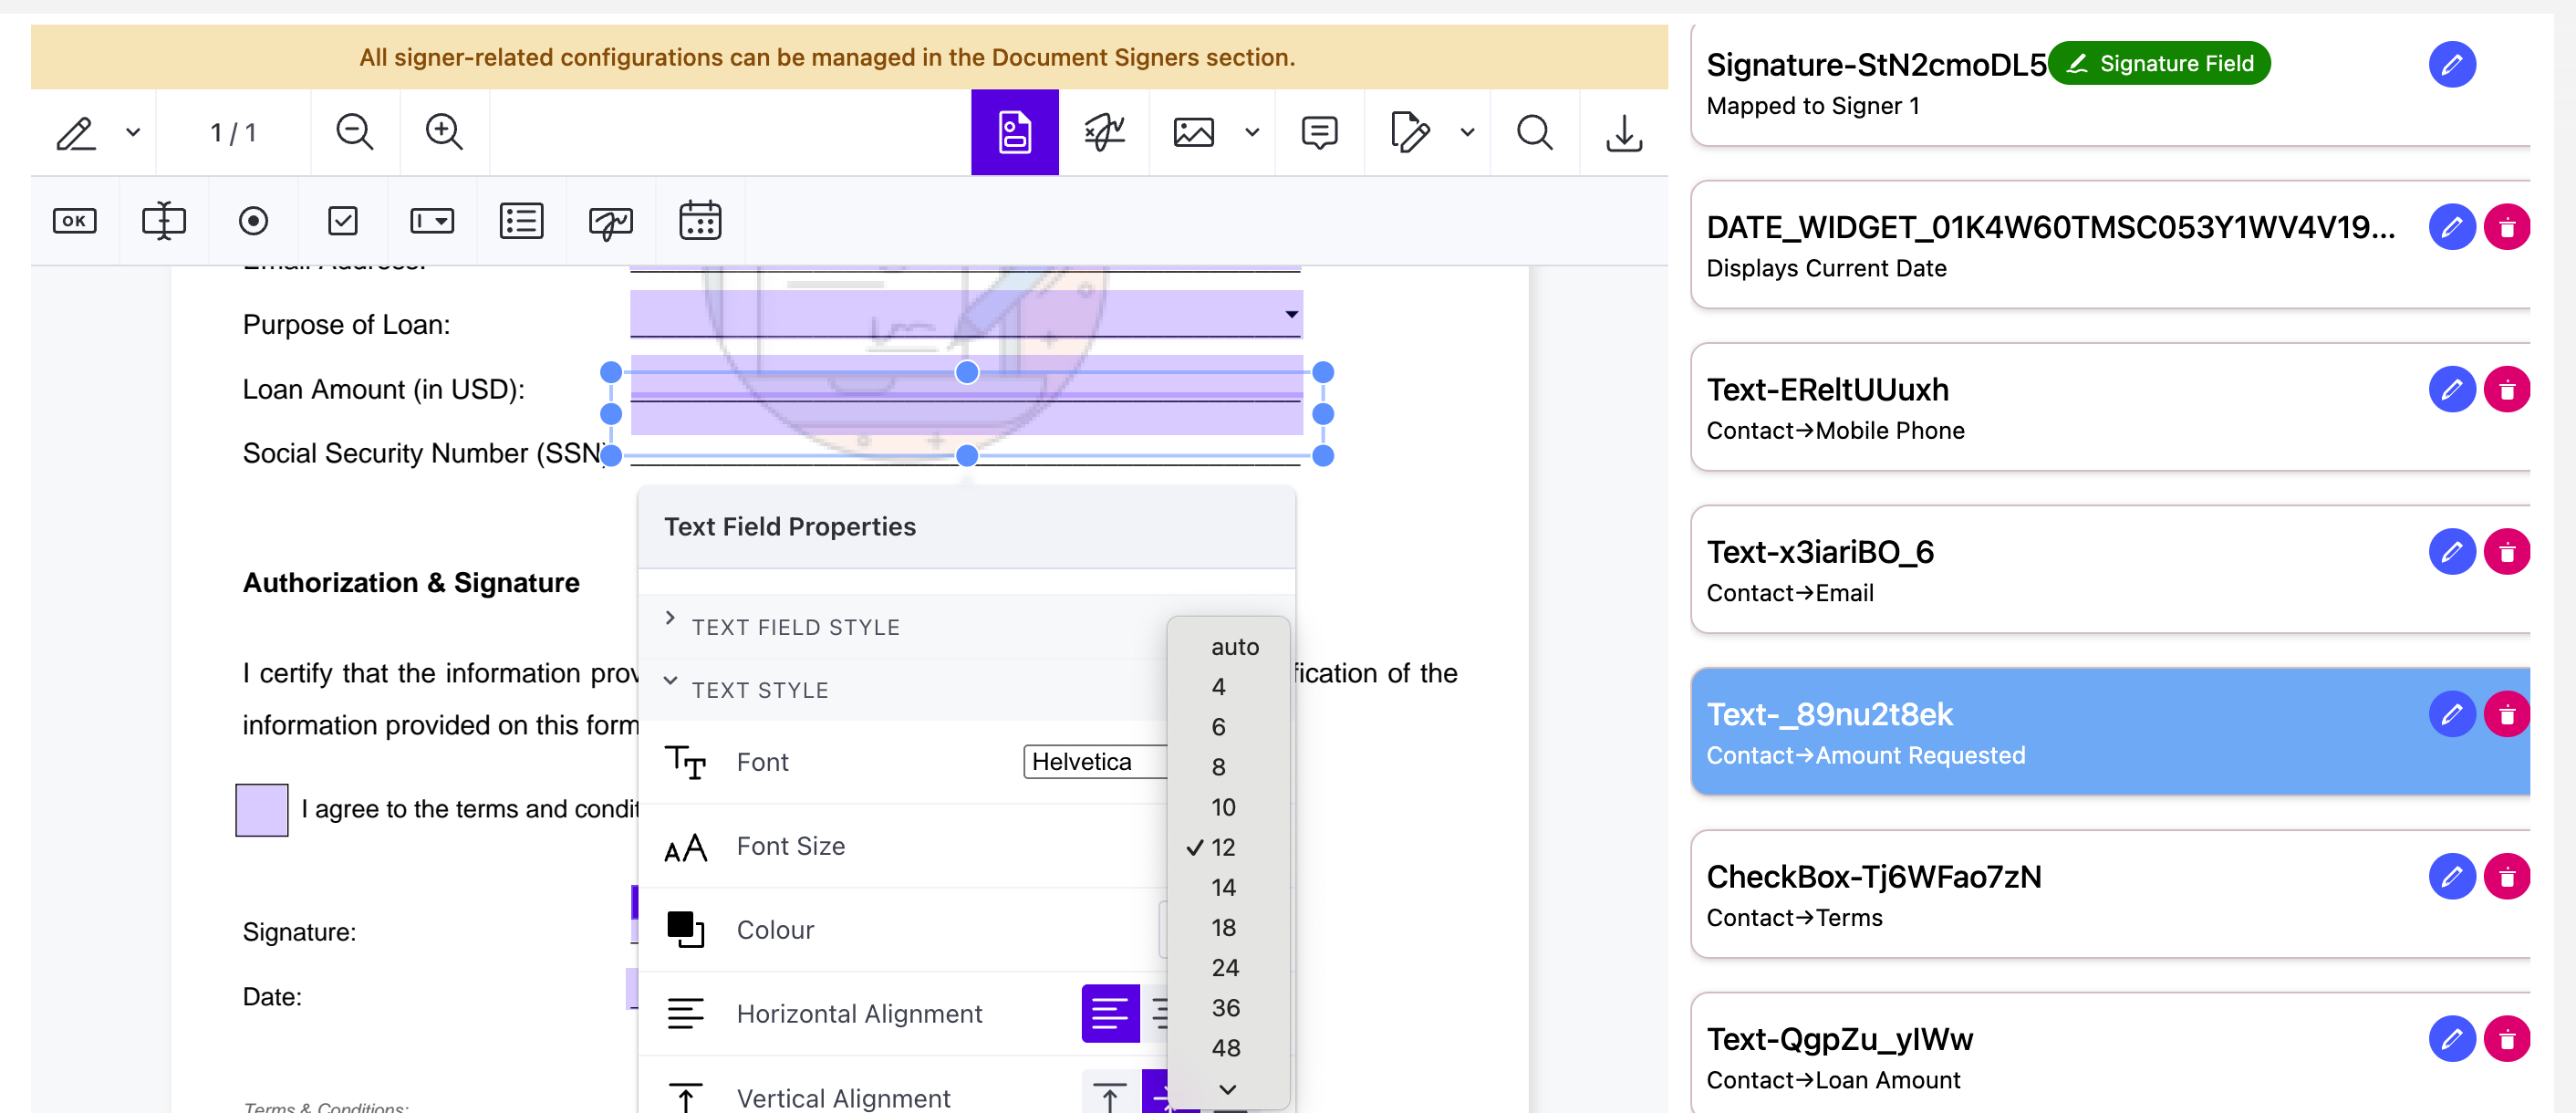Tick the agree to terms checkbox
Image resolution: width=2576 pixels, height=1113 pixels.
[262, 809]
